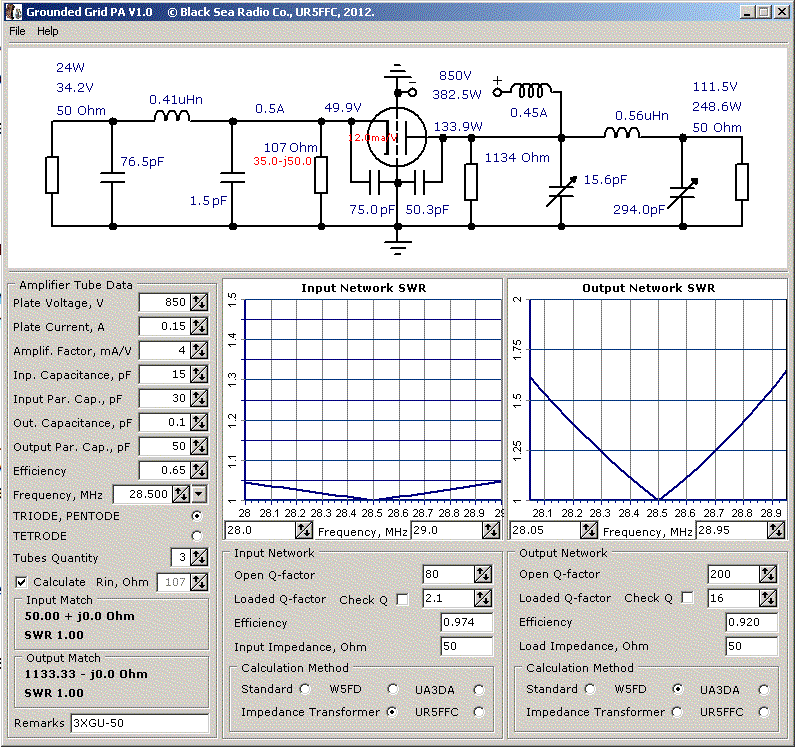The width and height of the screenshot is (795, 747).
Task: Click the input SWR 28.0 frequency field
Action: [260, 530]
